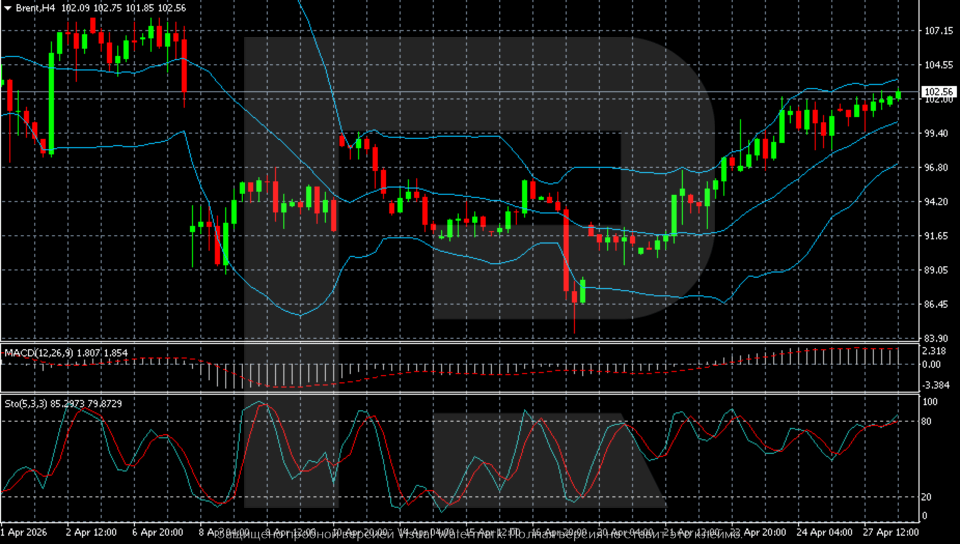Click the Brent,H4 symbol title

[35, 8]
